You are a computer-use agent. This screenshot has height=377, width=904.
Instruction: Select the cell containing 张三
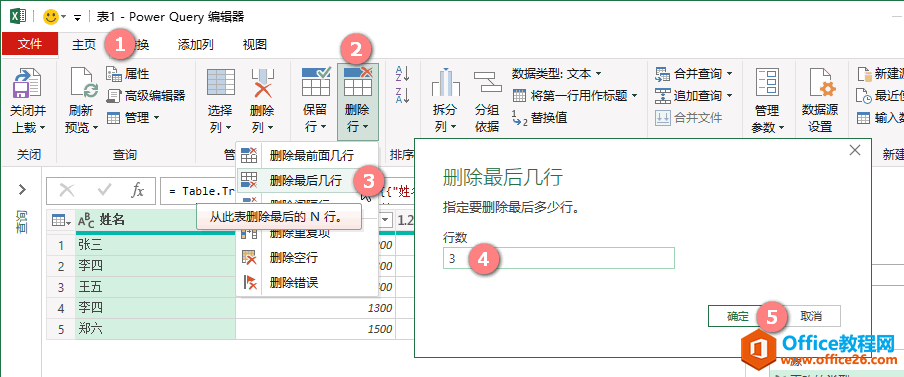(x=156, y=245)
